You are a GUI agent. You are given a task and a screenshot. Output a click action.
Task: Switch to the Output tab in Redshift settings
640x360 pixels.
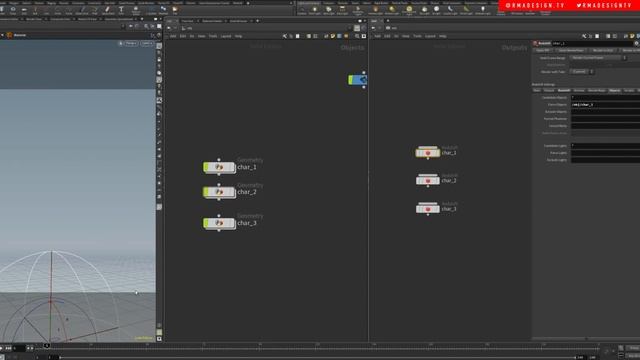click(549, 91)
